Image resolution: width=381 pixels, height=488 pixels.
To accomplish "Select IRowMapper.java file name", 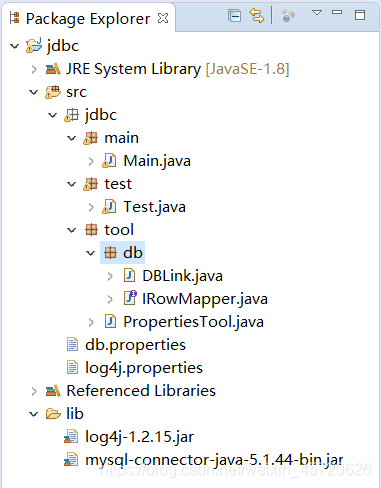I will (205, 299).
